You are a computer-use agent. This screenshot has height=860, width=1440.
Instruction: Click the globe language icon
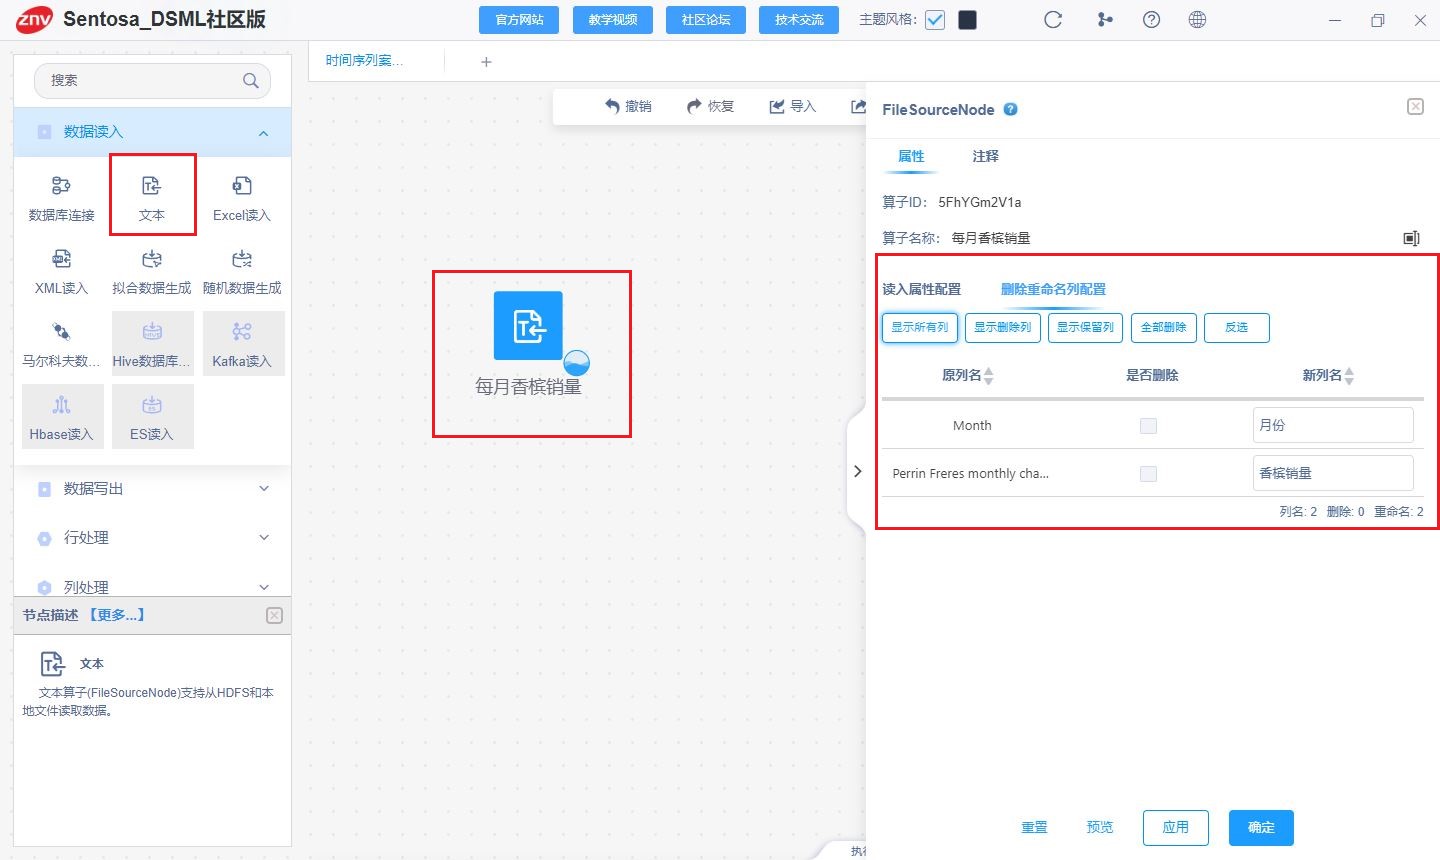(x=1197, y=19)
